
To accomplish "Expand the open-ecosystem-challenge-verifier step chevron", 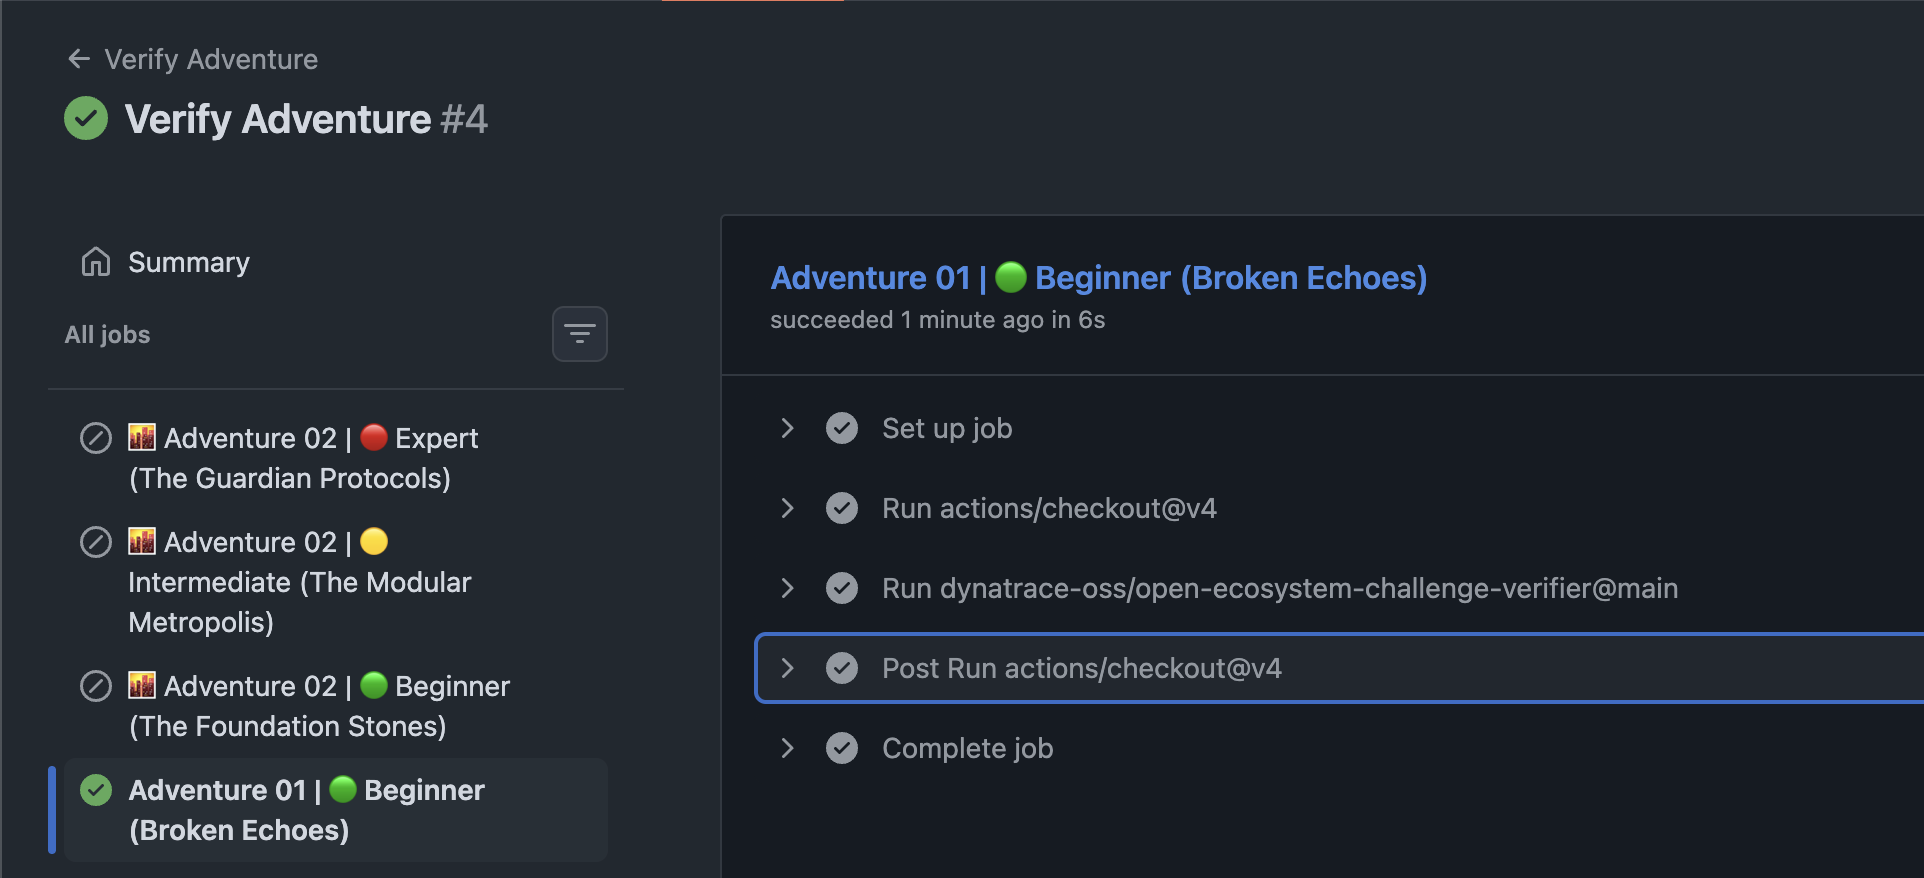I will pyautogui.click(x=787, y=588).
